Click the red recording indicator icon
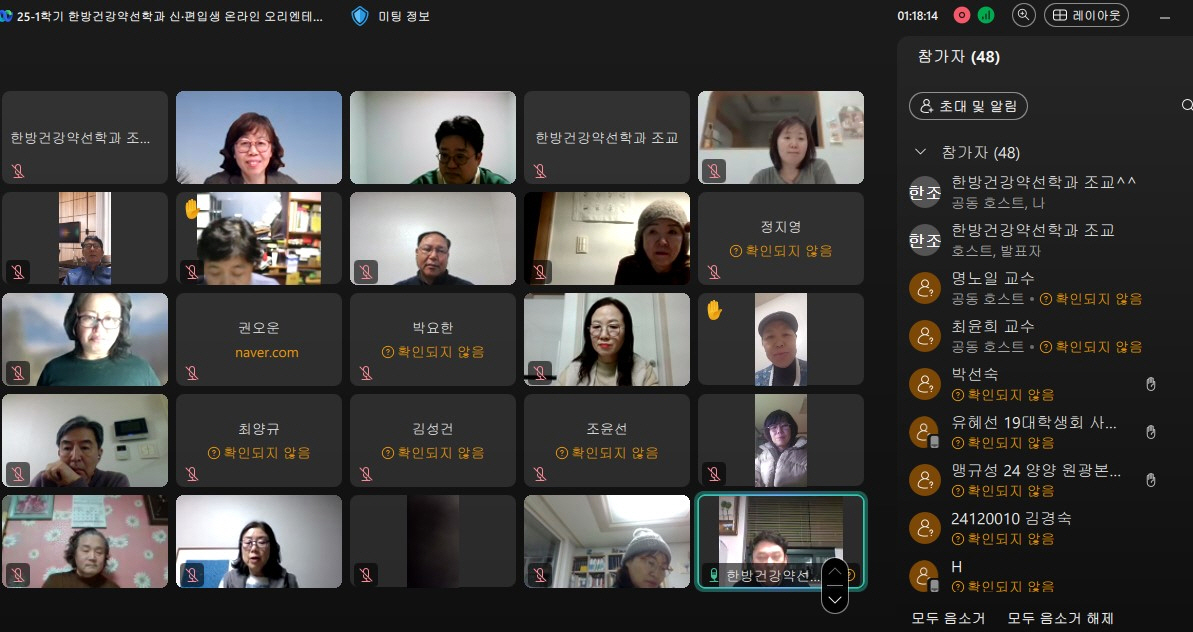 (962, 14)
